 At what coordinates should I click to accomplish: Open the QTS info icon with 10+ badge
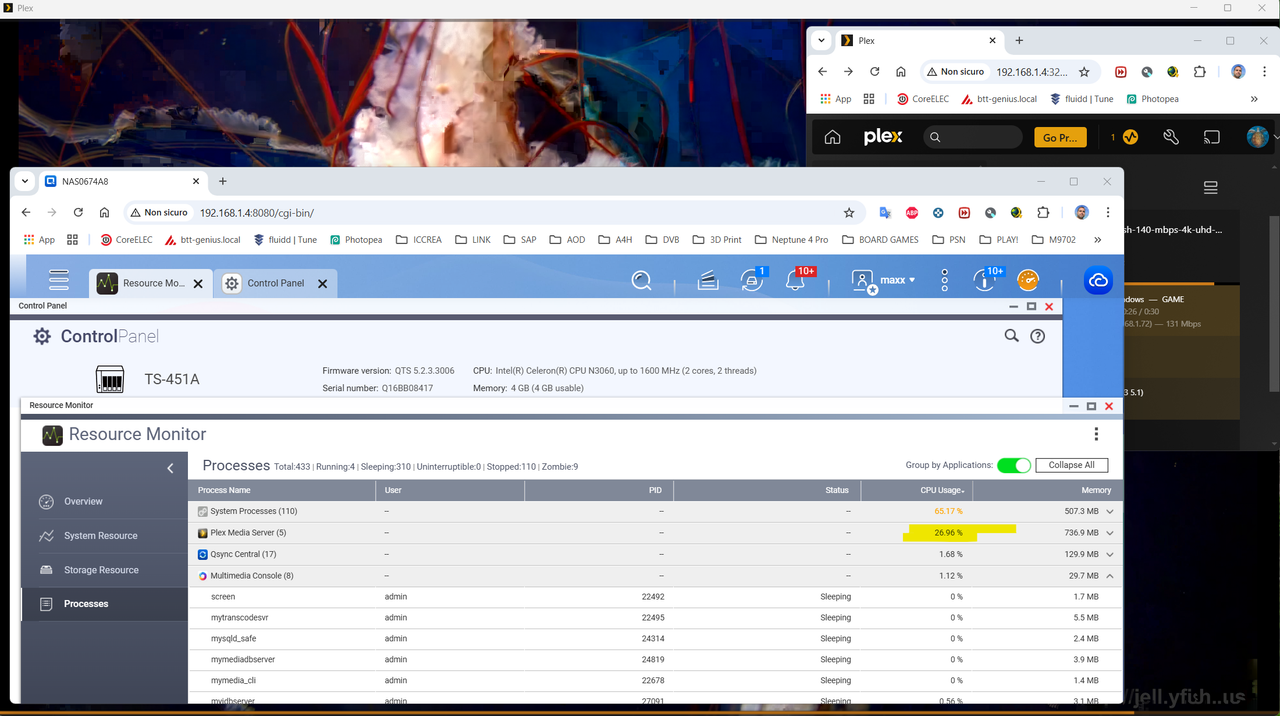pos(985,280)
